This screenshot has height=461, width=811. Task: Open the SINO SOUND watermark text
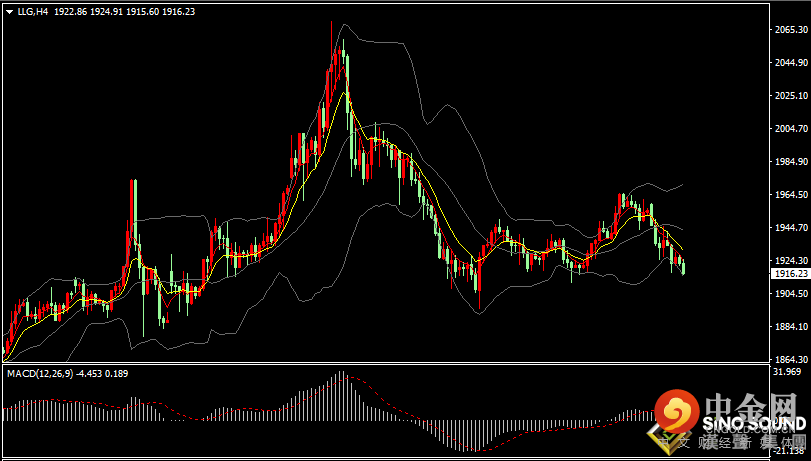pyautogui.click(x=755, y=424)
